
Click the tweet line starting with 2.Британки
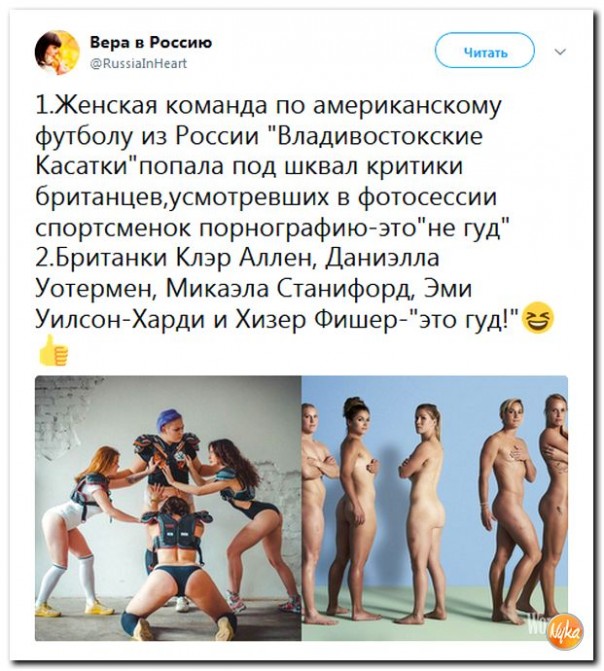[x=238, y=258]
